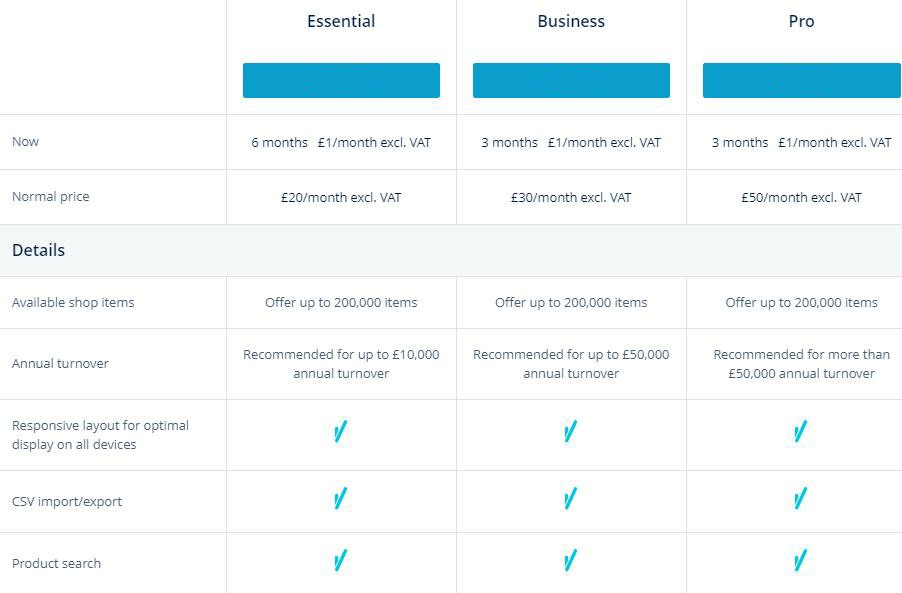Image resolution: width=902 pixels, height=593 pixels.
Task: Click the Business plan's Responsive layout checkmark
Action: 570,432
